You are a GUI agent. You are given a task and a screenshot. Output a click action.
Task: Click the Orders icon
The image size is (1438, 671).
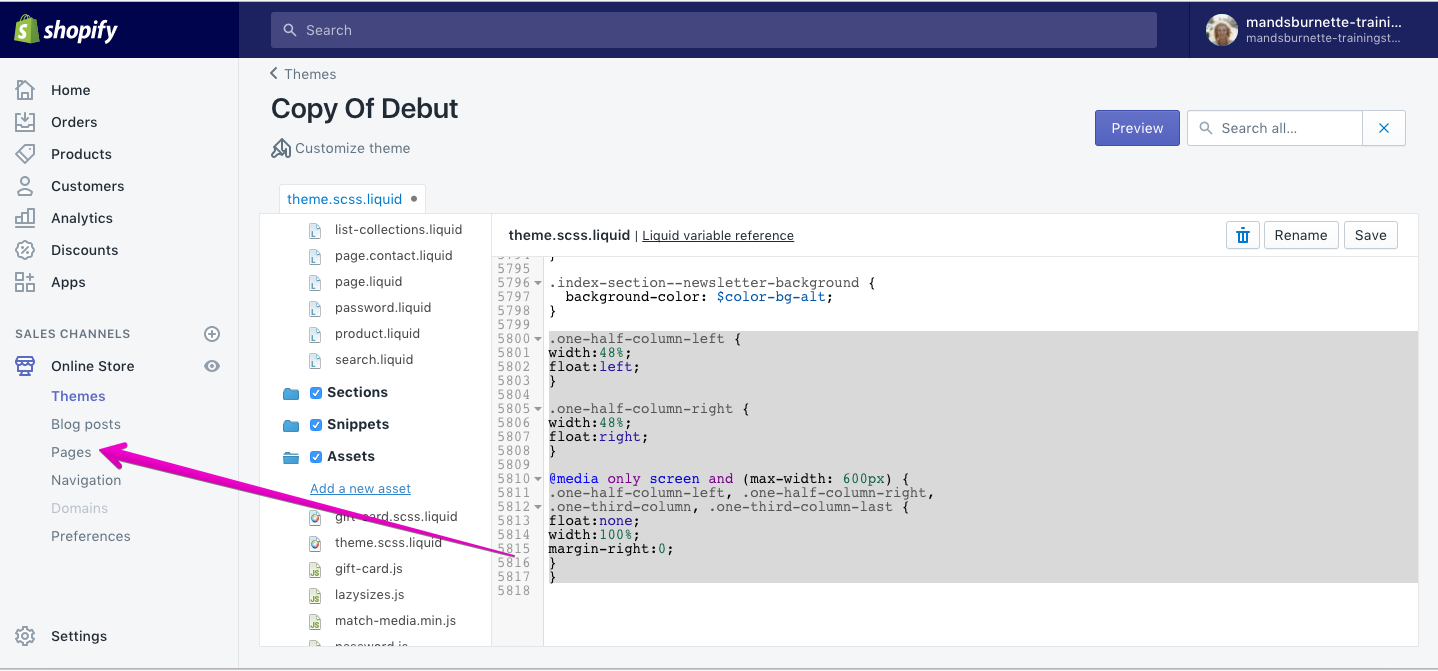pos(26,122)
